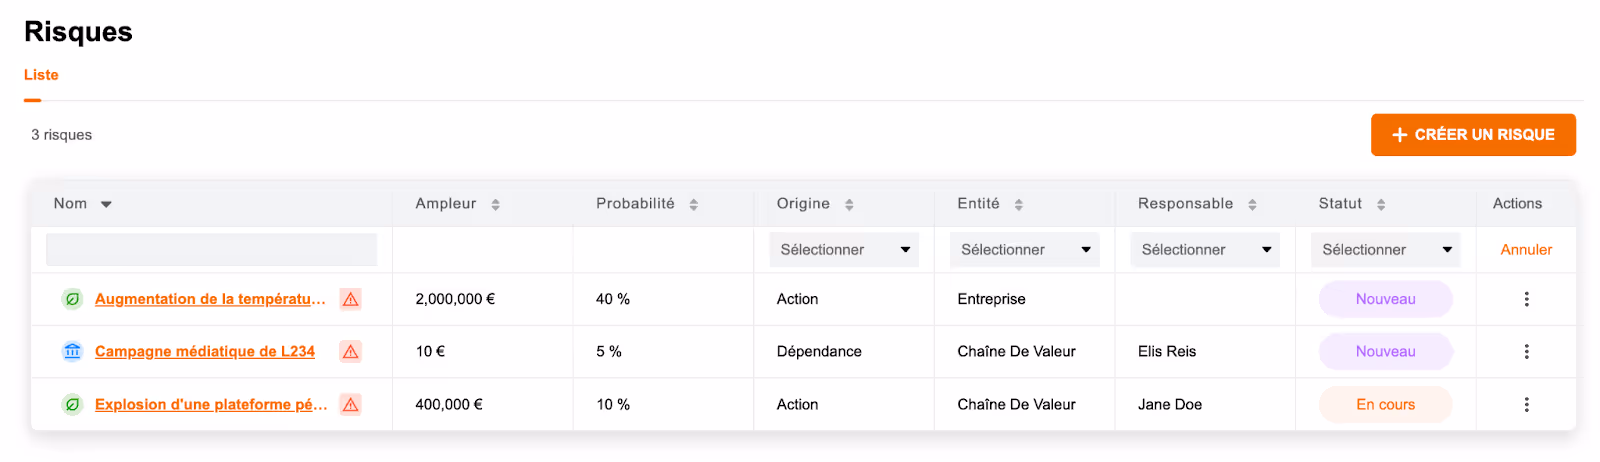Click warning triangle on Campagne médiatique row

350,351
